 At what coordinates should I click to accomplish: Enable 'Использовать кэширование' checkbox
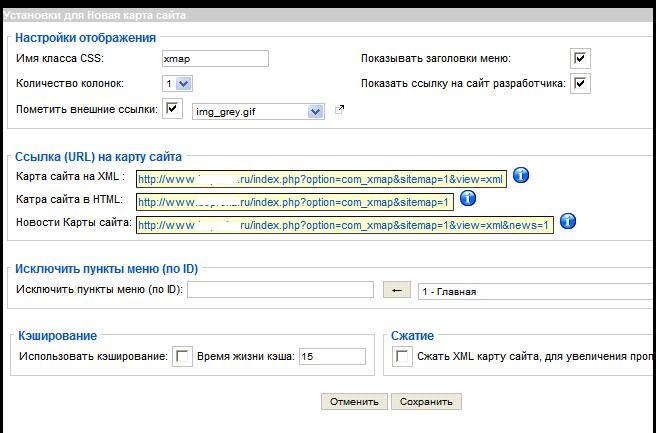(182, 357)
